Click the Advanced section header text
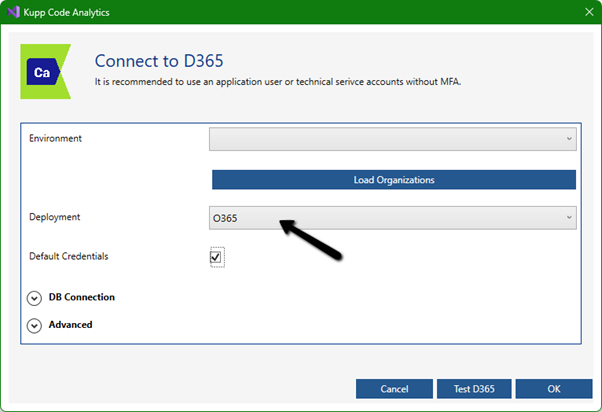602x412 pixels. [72, 325]
